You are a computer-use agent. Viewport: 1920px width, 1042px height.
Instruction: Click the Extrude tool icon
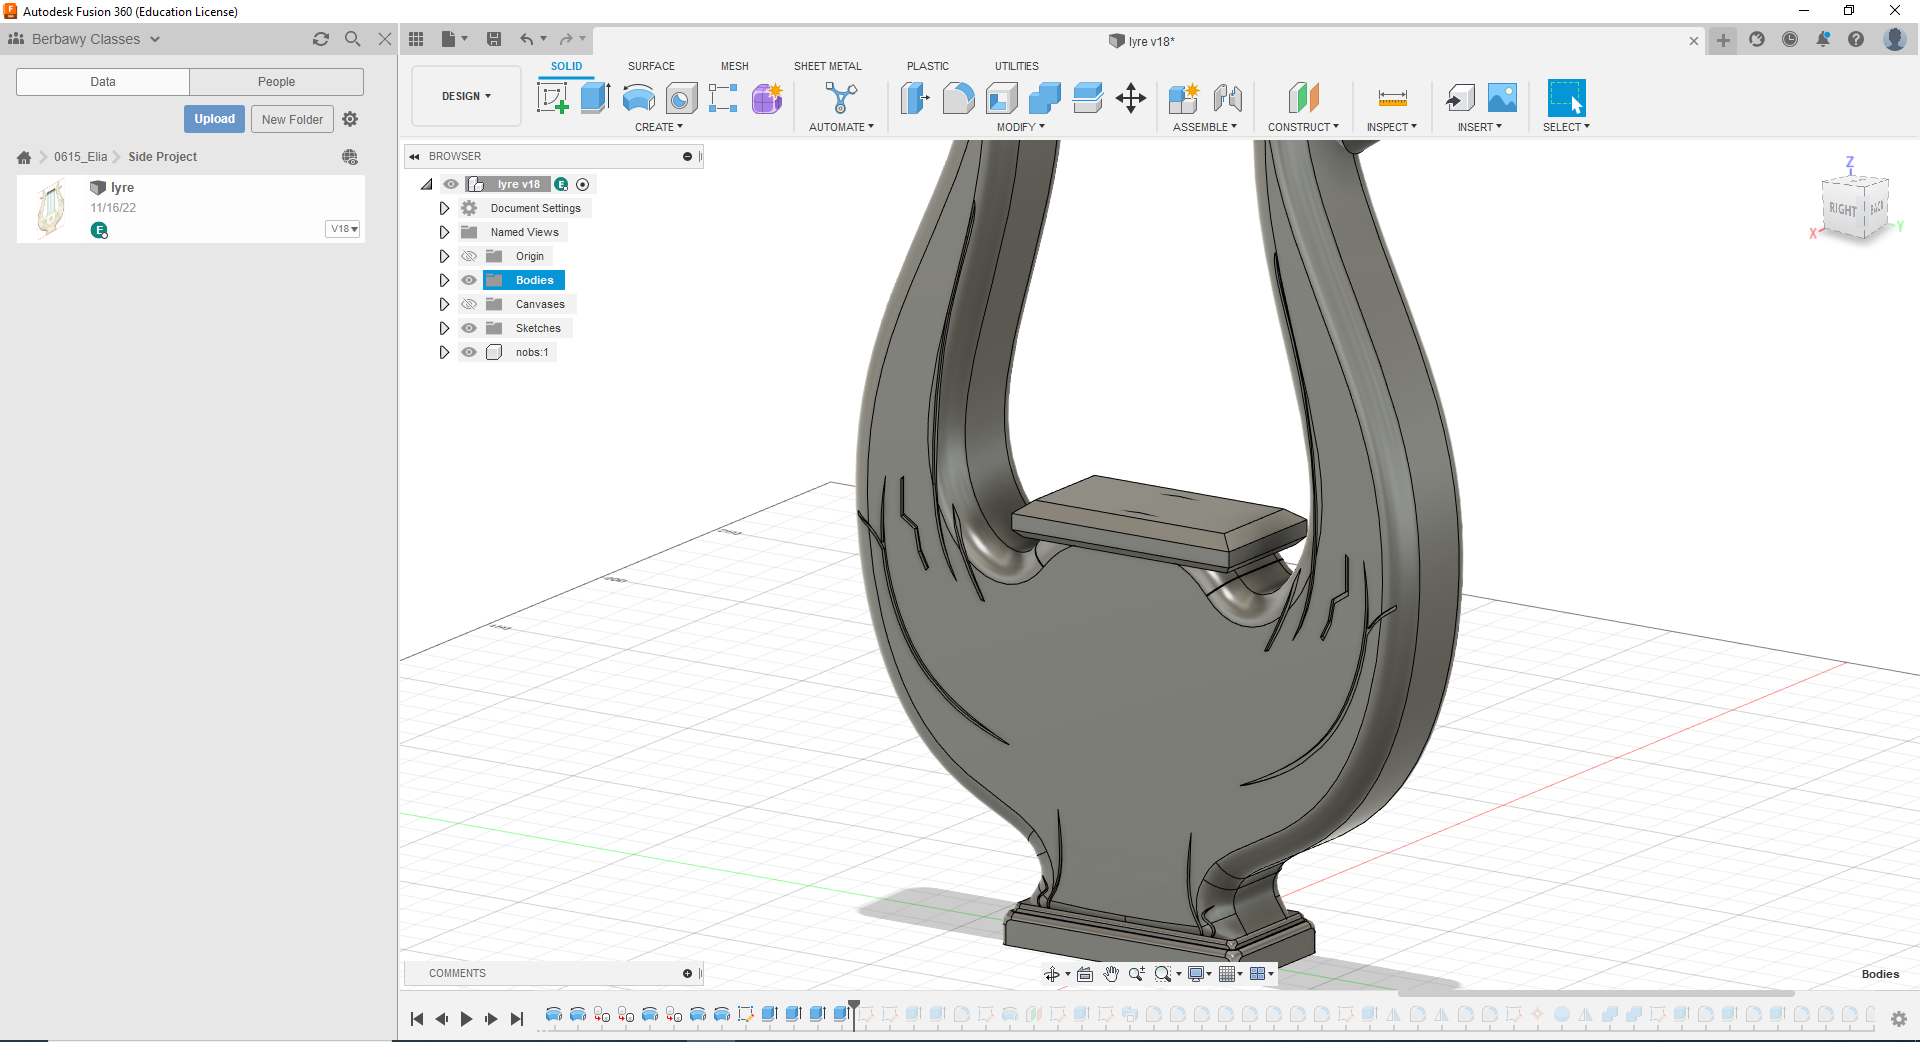[x=595, y=98]
